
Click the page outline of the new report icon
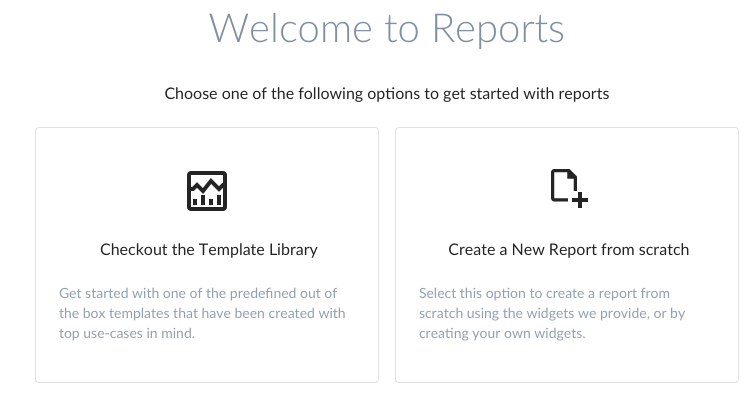point(564,185)
